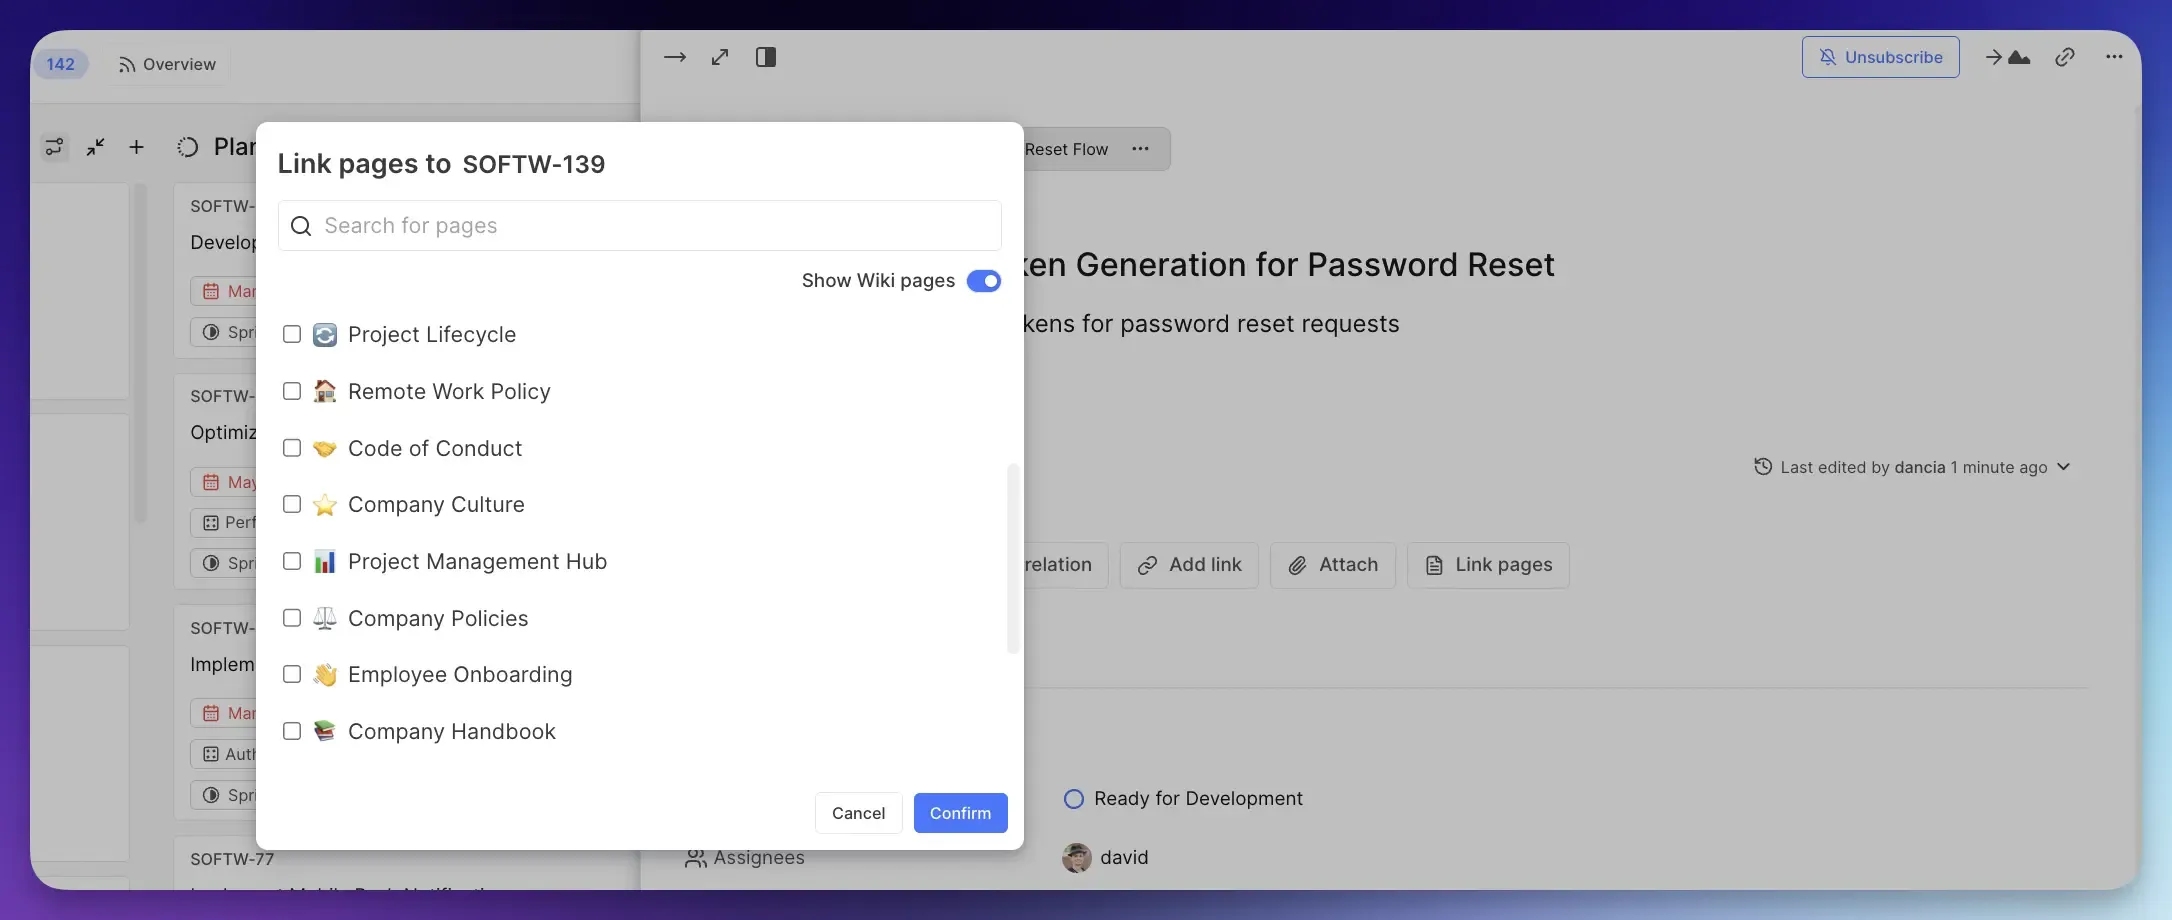Open the search magnifier in Link pages dialog
Viewport: 2172px width, 920px height.
[x=301, y=226]
